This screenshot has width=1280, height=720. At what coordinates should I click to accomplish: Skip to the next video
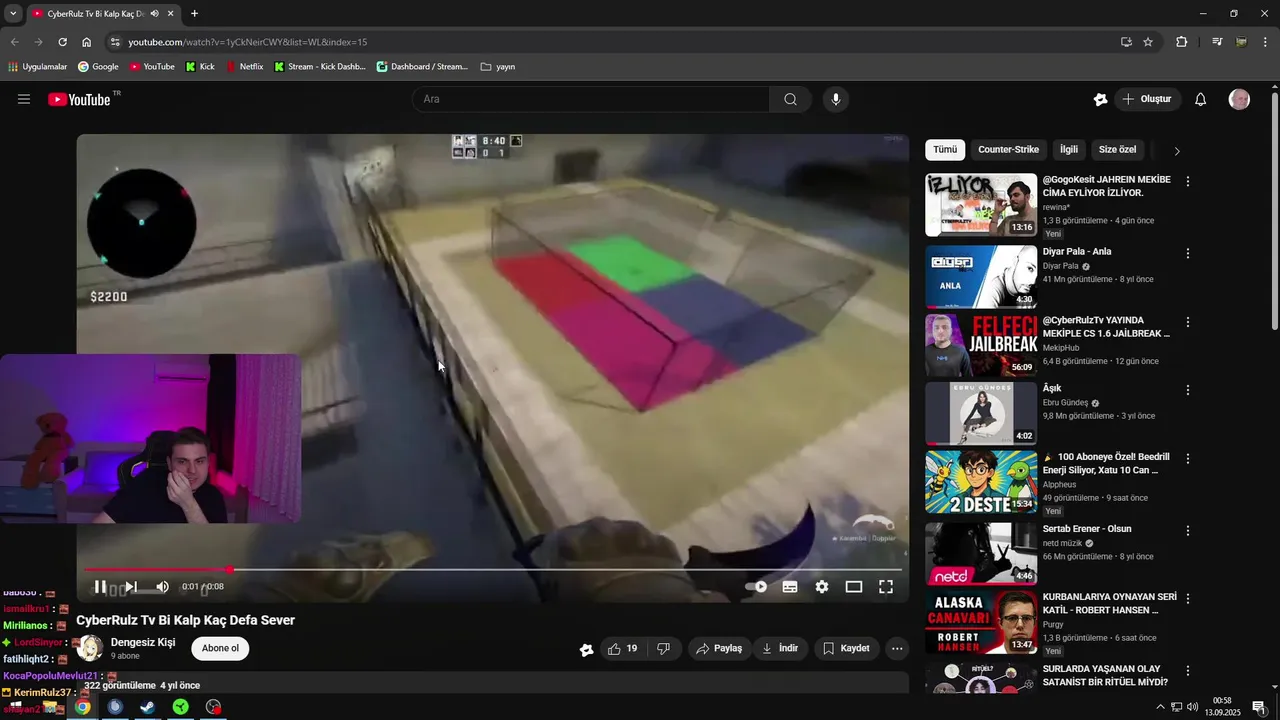130,587
